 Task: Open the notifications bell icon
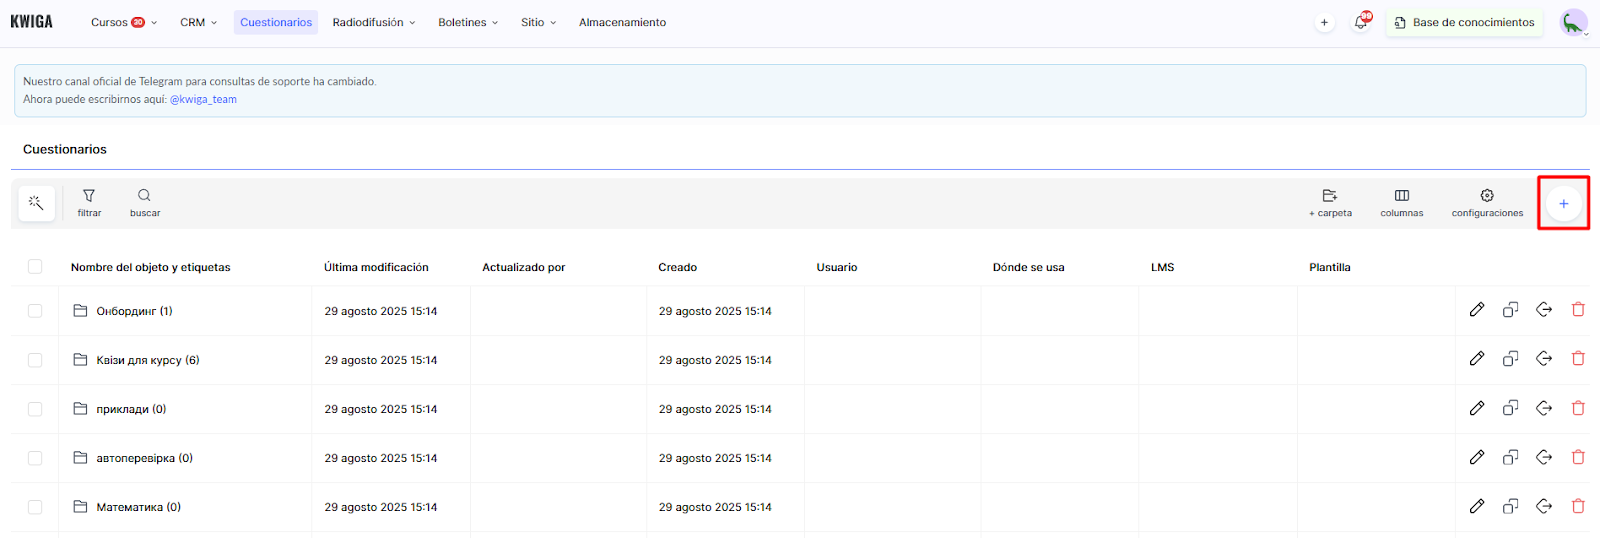(x=1361, y=22)
